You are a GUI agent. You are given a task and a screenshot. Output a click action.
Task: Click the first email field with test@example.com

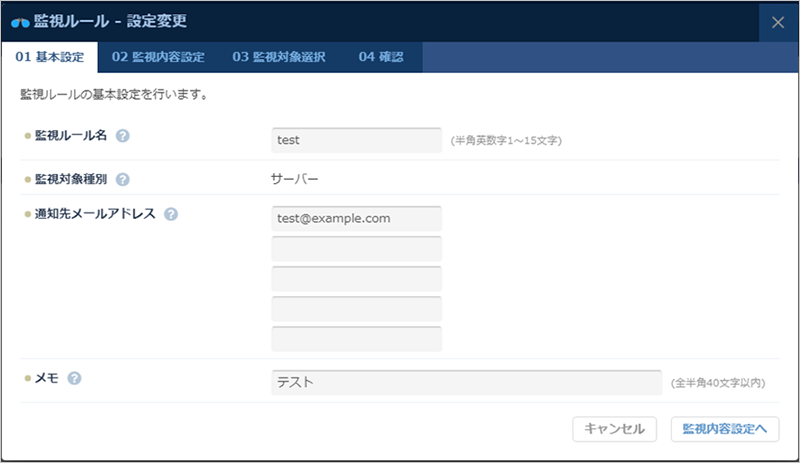click(356, 218)
